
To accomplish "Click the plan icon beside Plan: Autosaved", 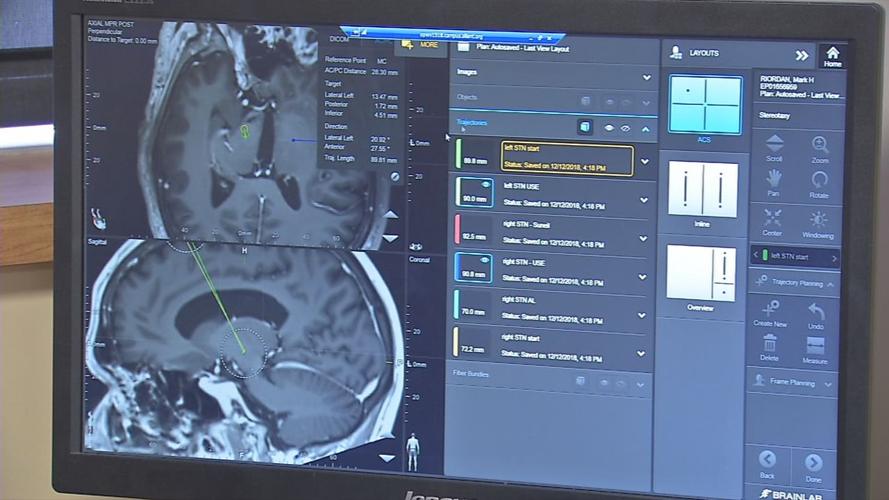I will 464,47.
